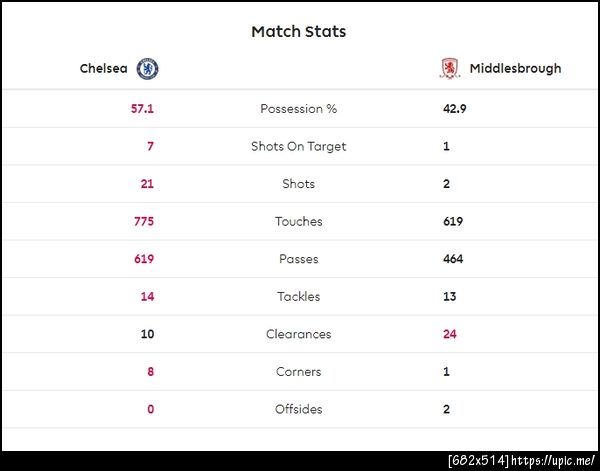Click the Possession % stat label
The image size is (600, 471).
(298, 109)
